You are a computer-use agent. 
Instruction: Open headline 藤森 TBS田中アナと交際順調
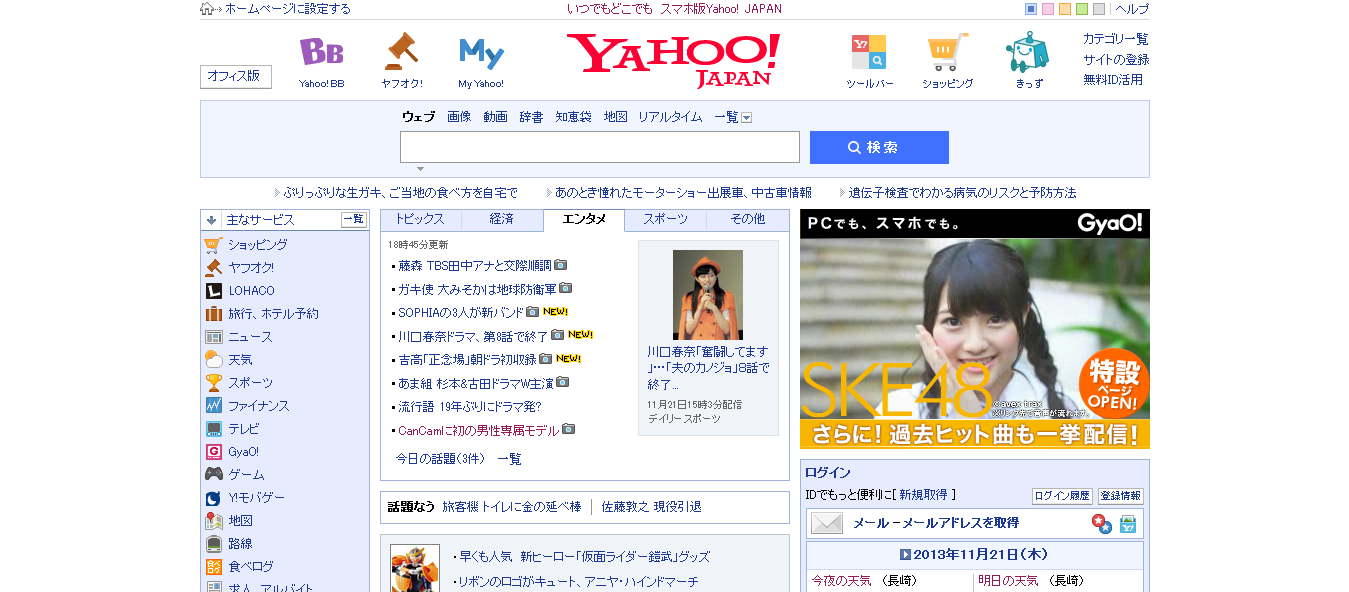pos(475,266)
